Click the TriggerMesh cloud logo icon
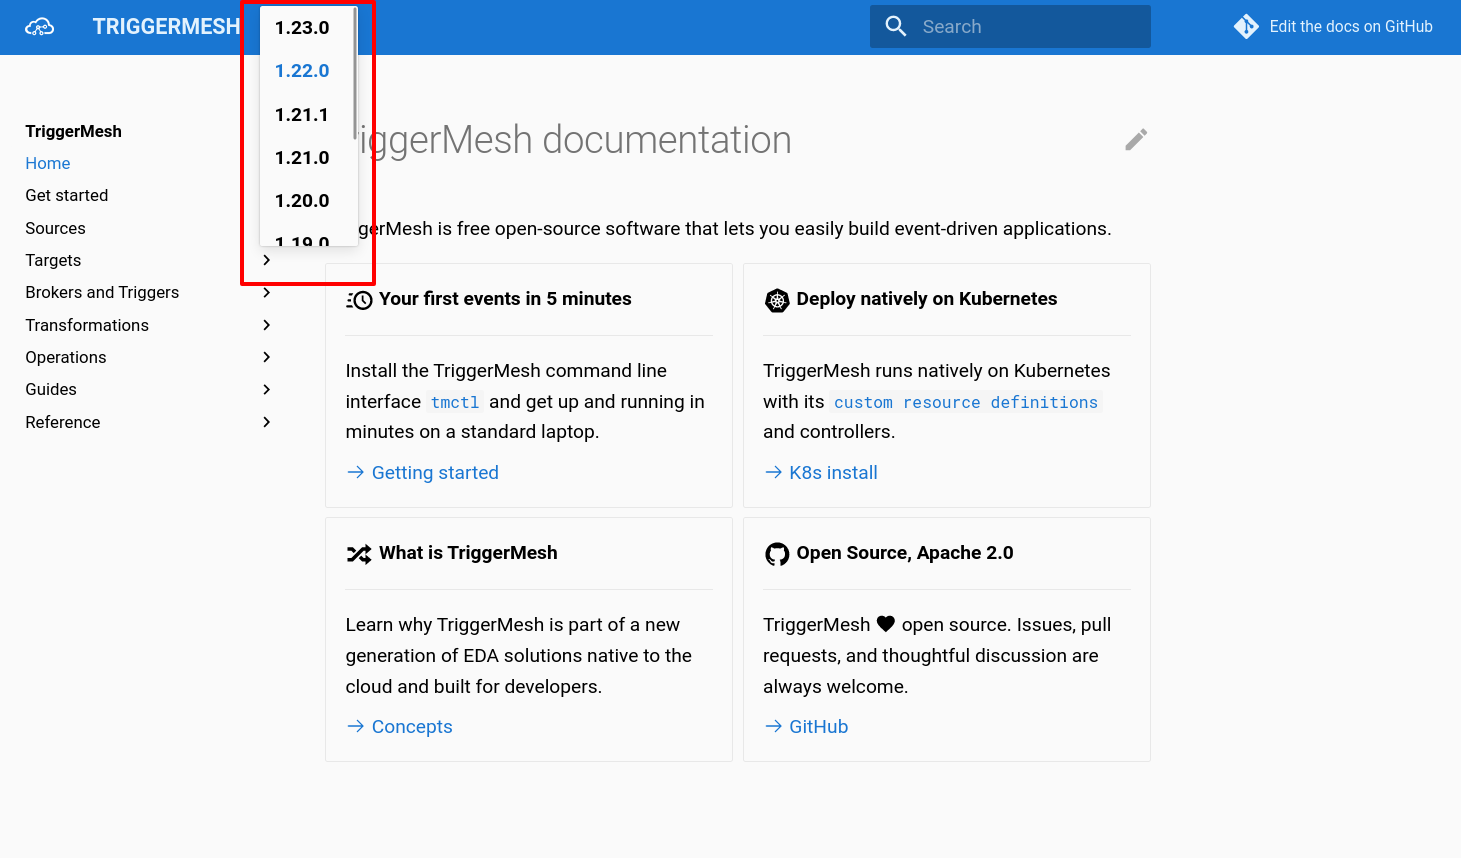The height and width of the screenshot is (858, 1461). [40, 27]
